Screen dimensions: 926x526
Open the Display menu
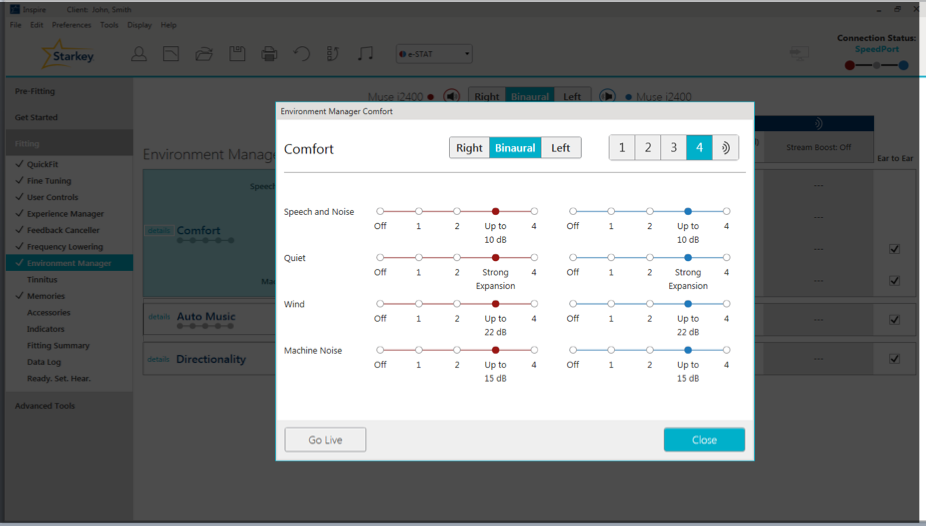click(x=139, y=25)
